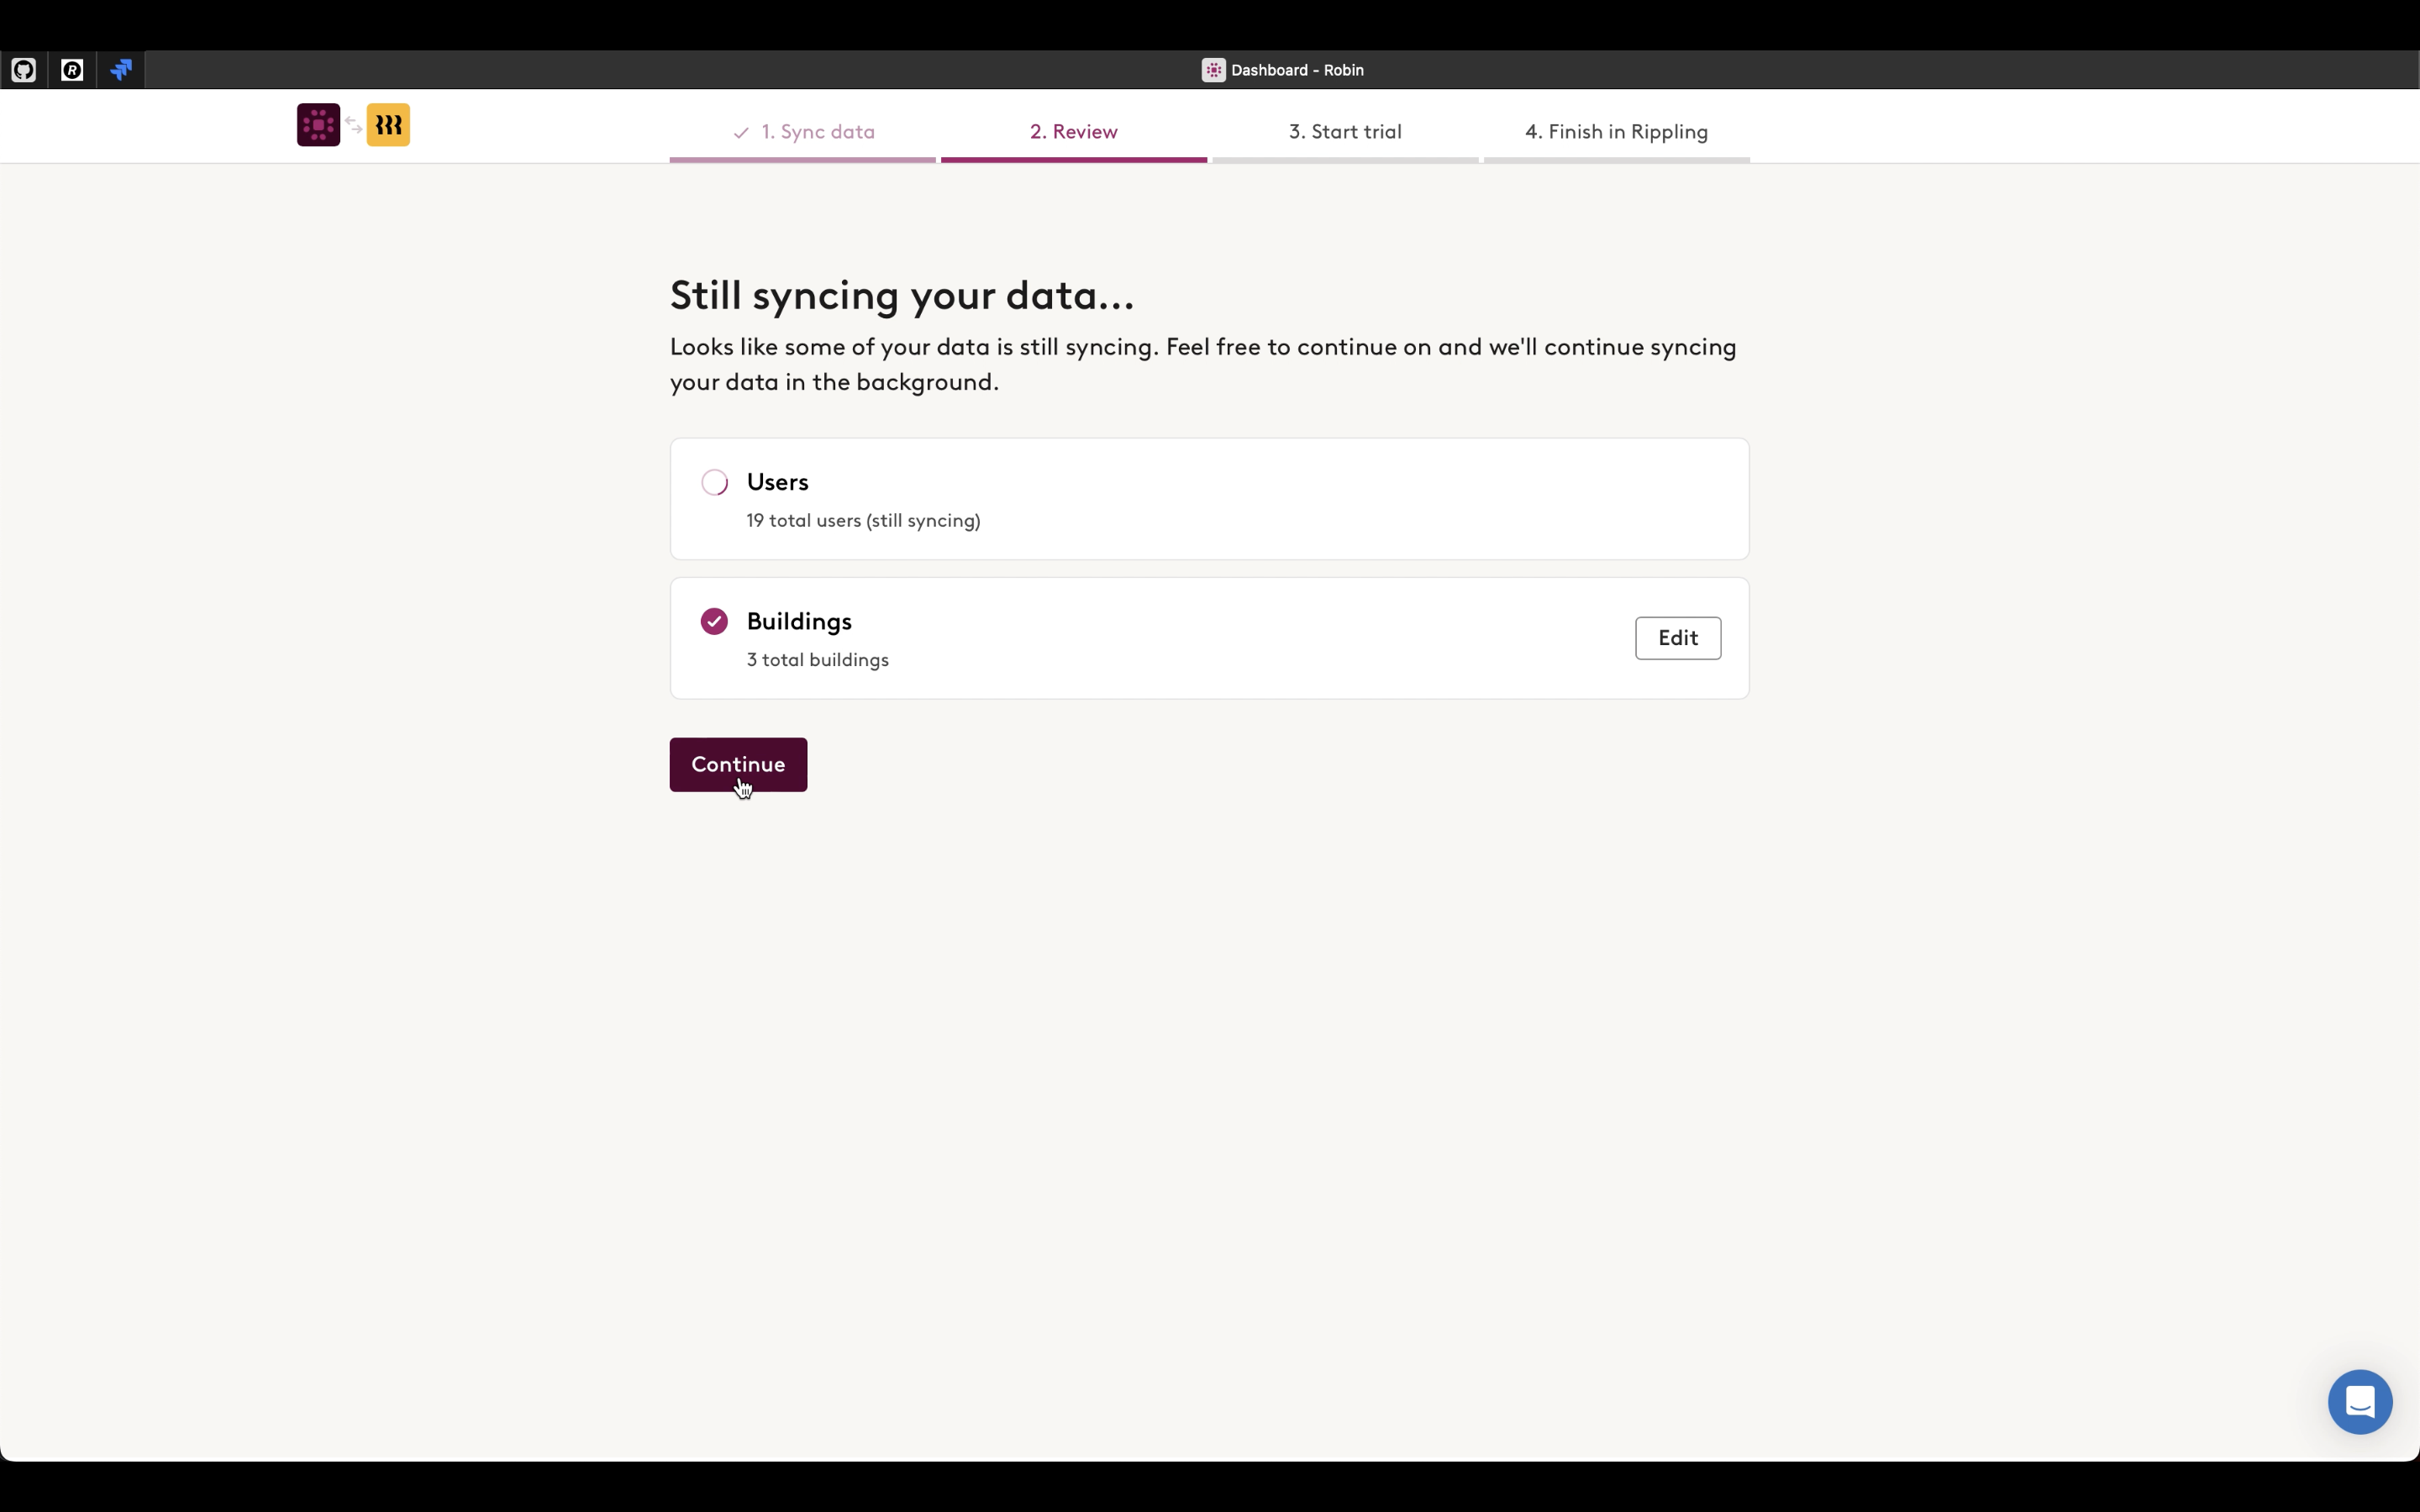Edit the Buildings section
2420x1512 pixels.
pyautogui.click(x=1677, y=638)
